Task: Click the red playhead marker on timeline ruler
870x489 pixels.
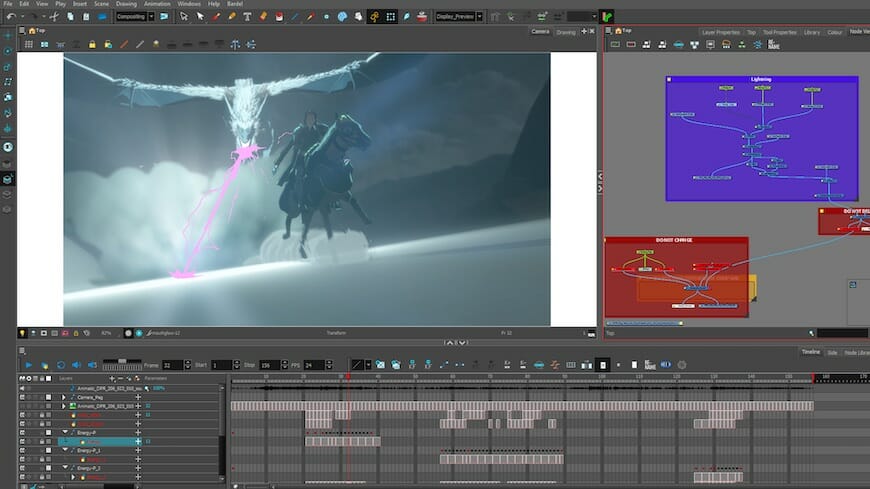Action: tap(348, 376)
